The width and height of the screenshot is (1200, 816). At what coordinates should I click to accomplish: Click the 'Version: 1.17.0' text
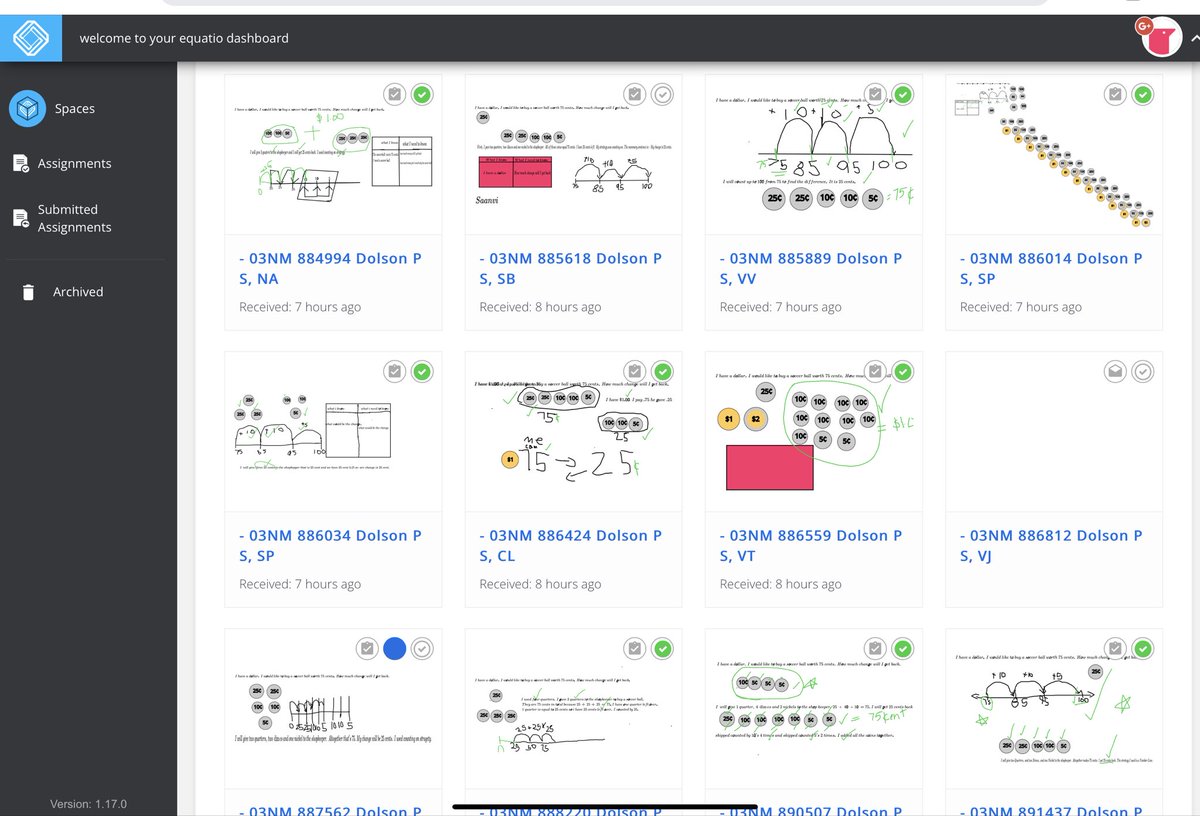pos(88,804)
